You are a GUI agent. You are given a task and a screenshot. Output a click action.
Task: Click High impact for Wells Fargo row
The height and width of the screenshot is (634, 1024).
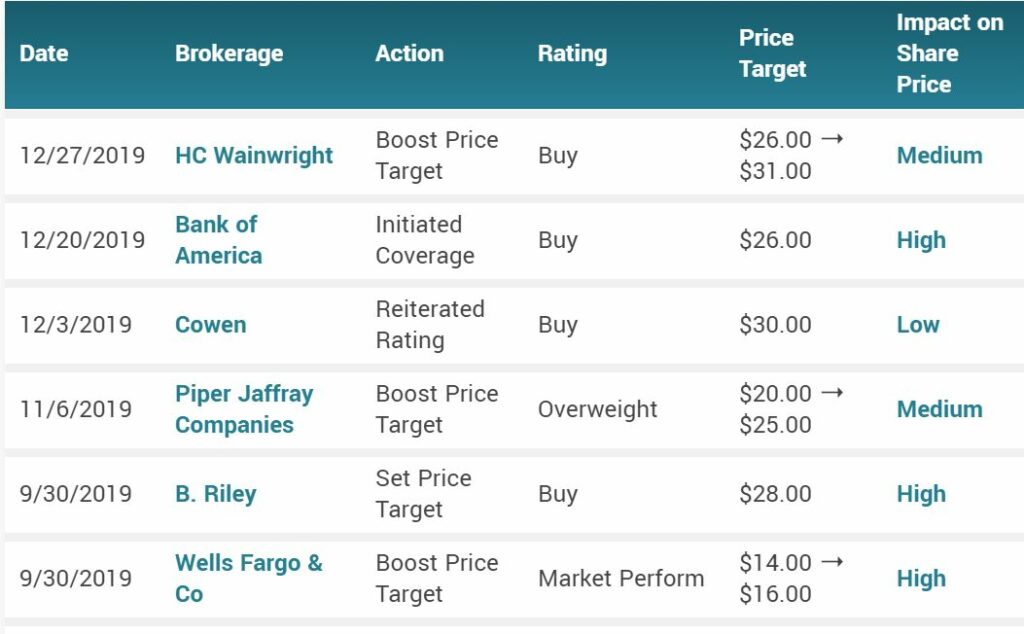click(x=921, y=579)
